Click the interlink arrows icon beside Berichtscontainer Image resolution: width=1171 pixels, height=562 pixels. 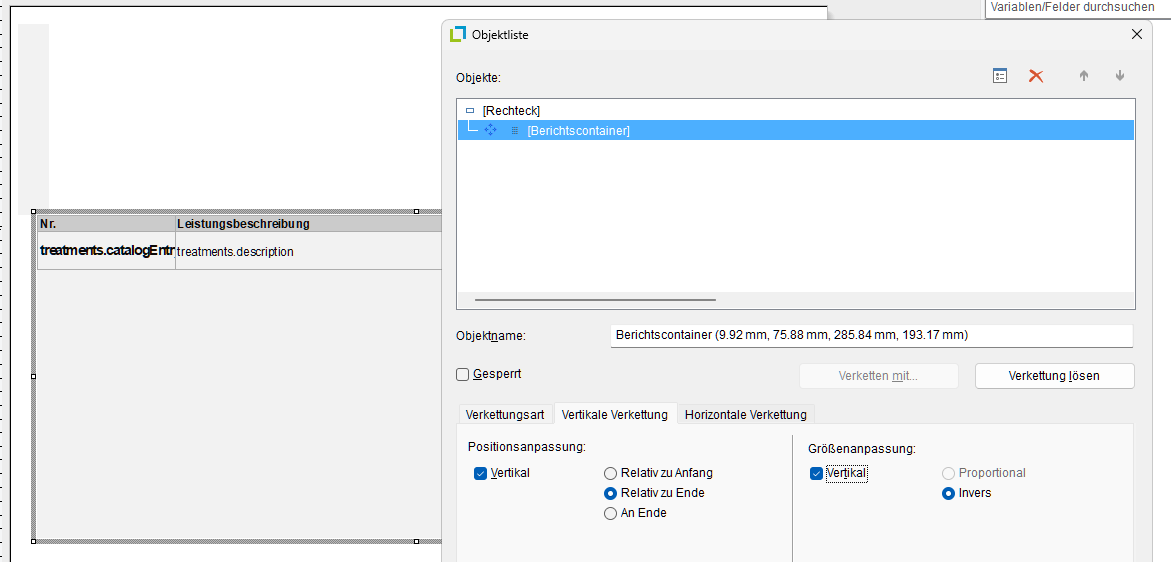491,130
